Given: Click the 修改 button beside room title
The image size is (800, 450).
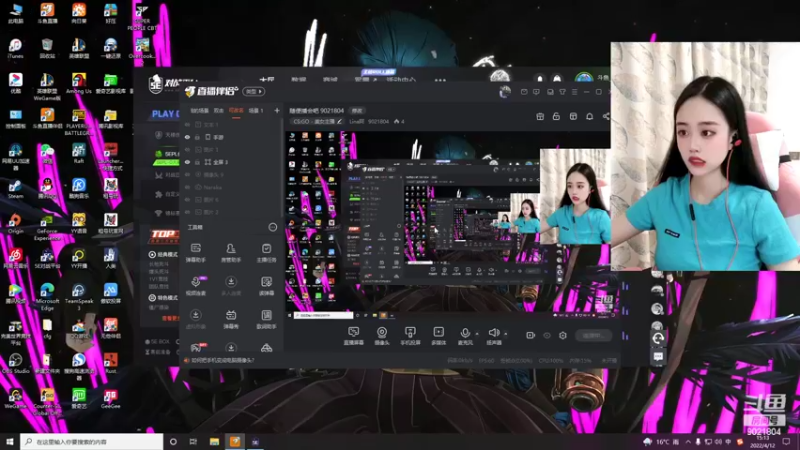Looking at the screenshot, I should [357, 111].
